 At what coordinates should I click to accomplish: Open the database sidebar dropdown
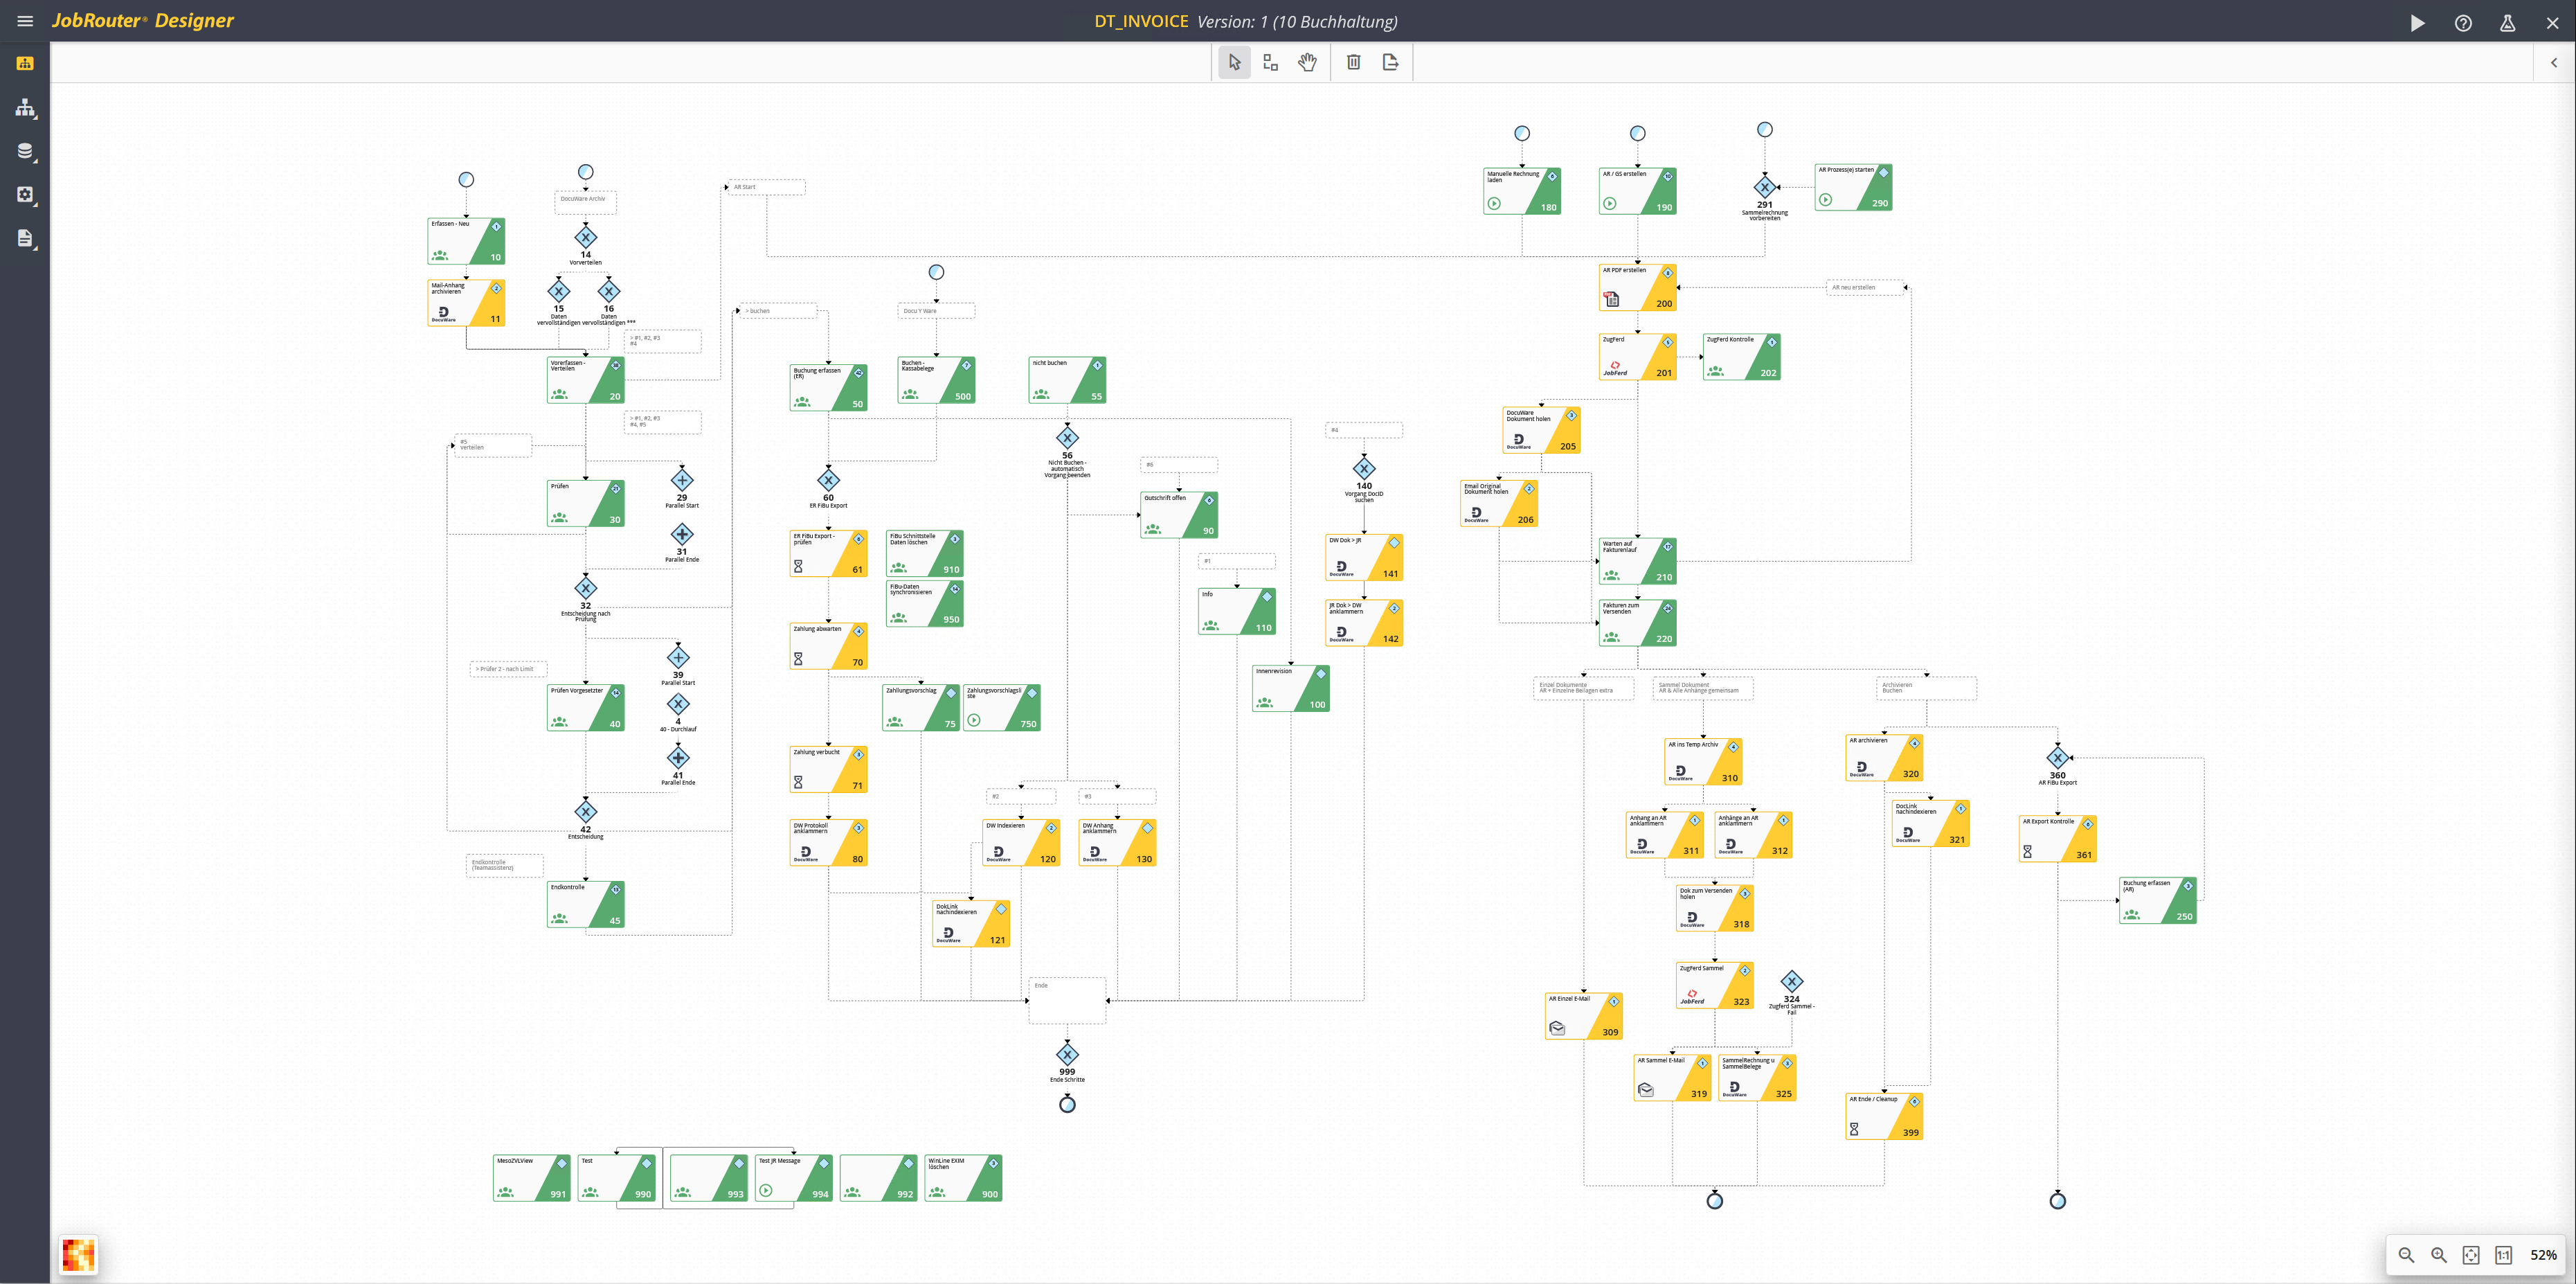click(x=26, y=151)
